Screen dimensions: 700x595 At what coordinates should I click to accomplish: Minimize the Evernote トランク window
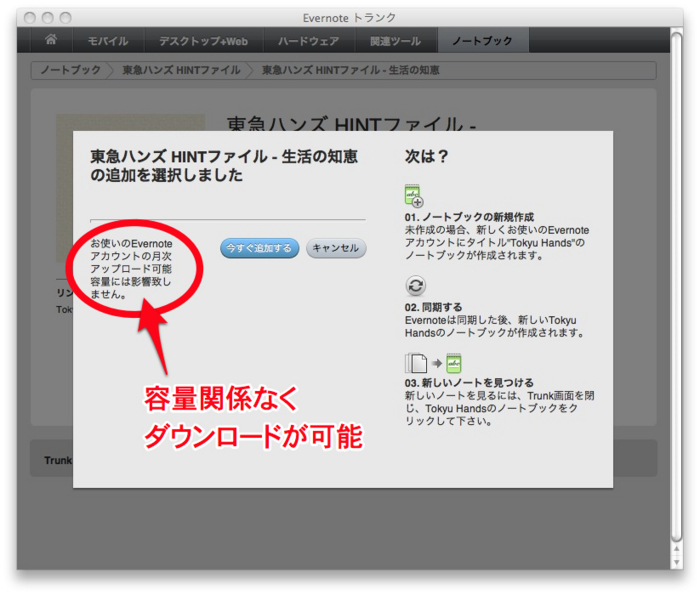click(x=48, y=18)
